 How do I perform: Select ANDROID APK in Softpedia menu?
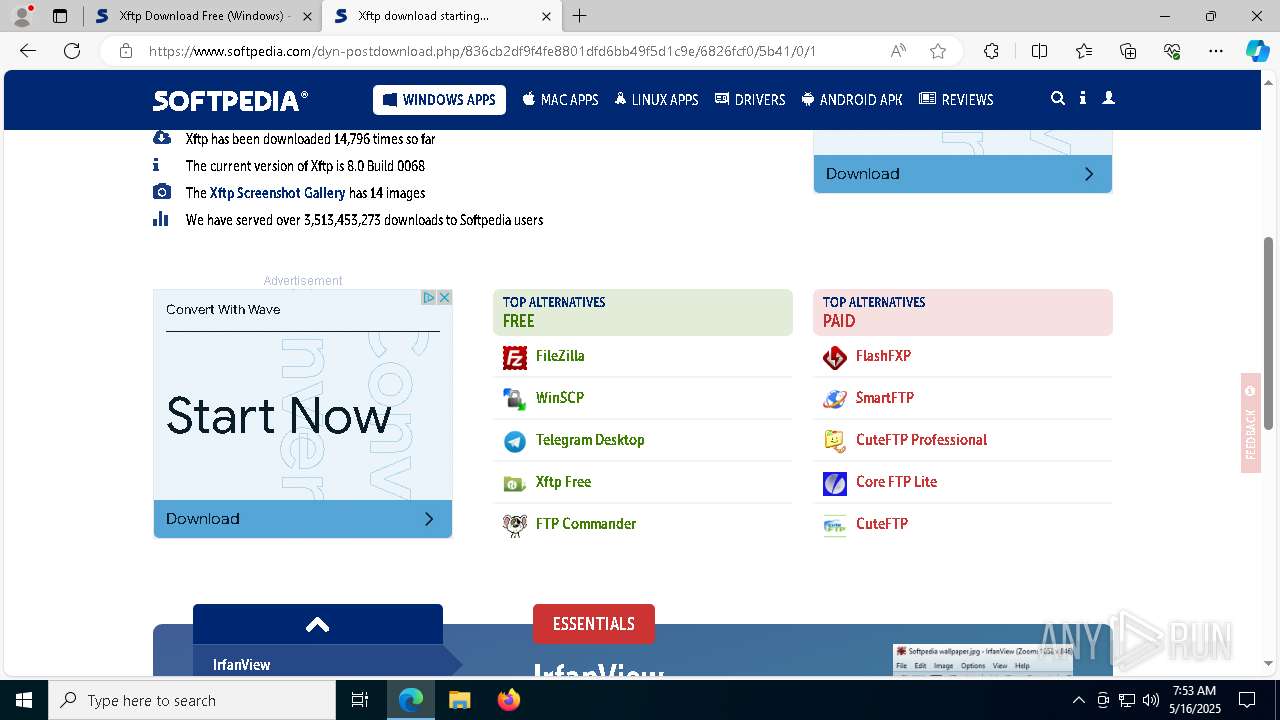point(852,100)
